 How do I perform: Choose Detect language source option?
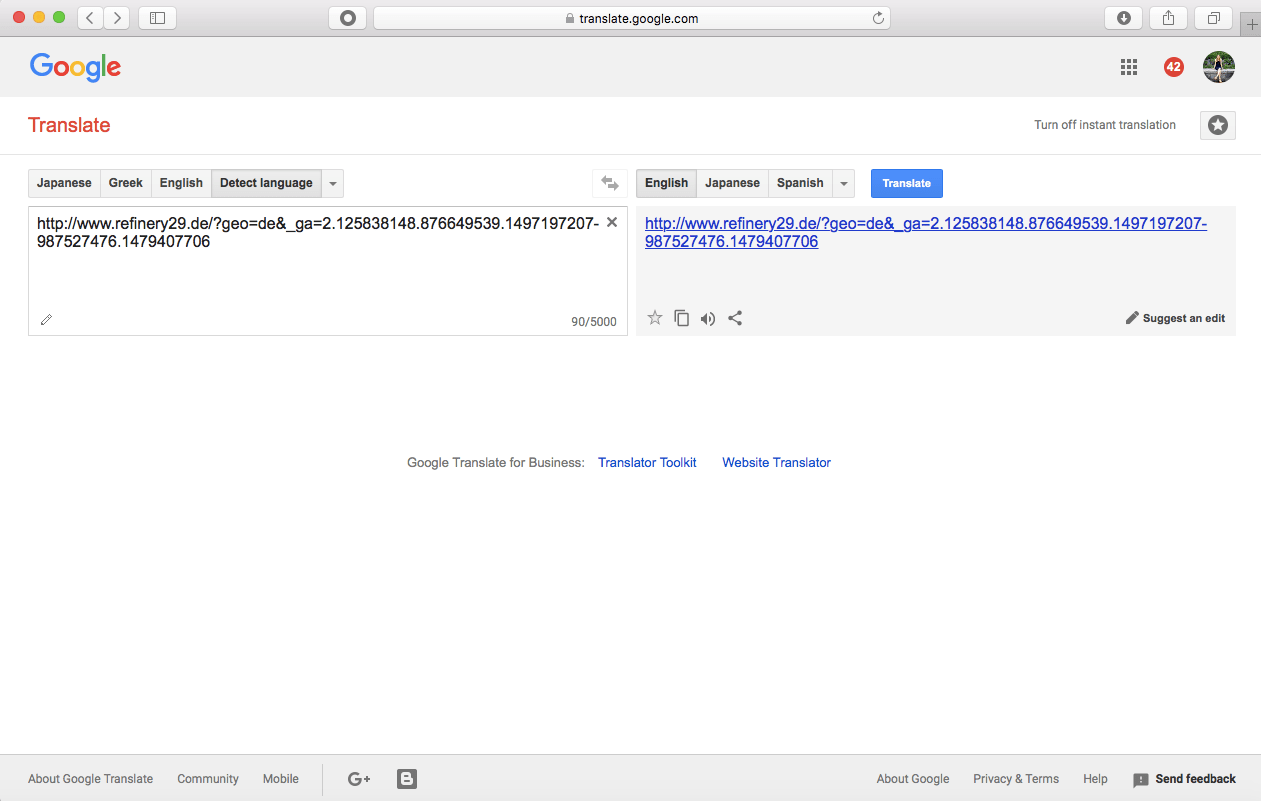pos(266,183)
